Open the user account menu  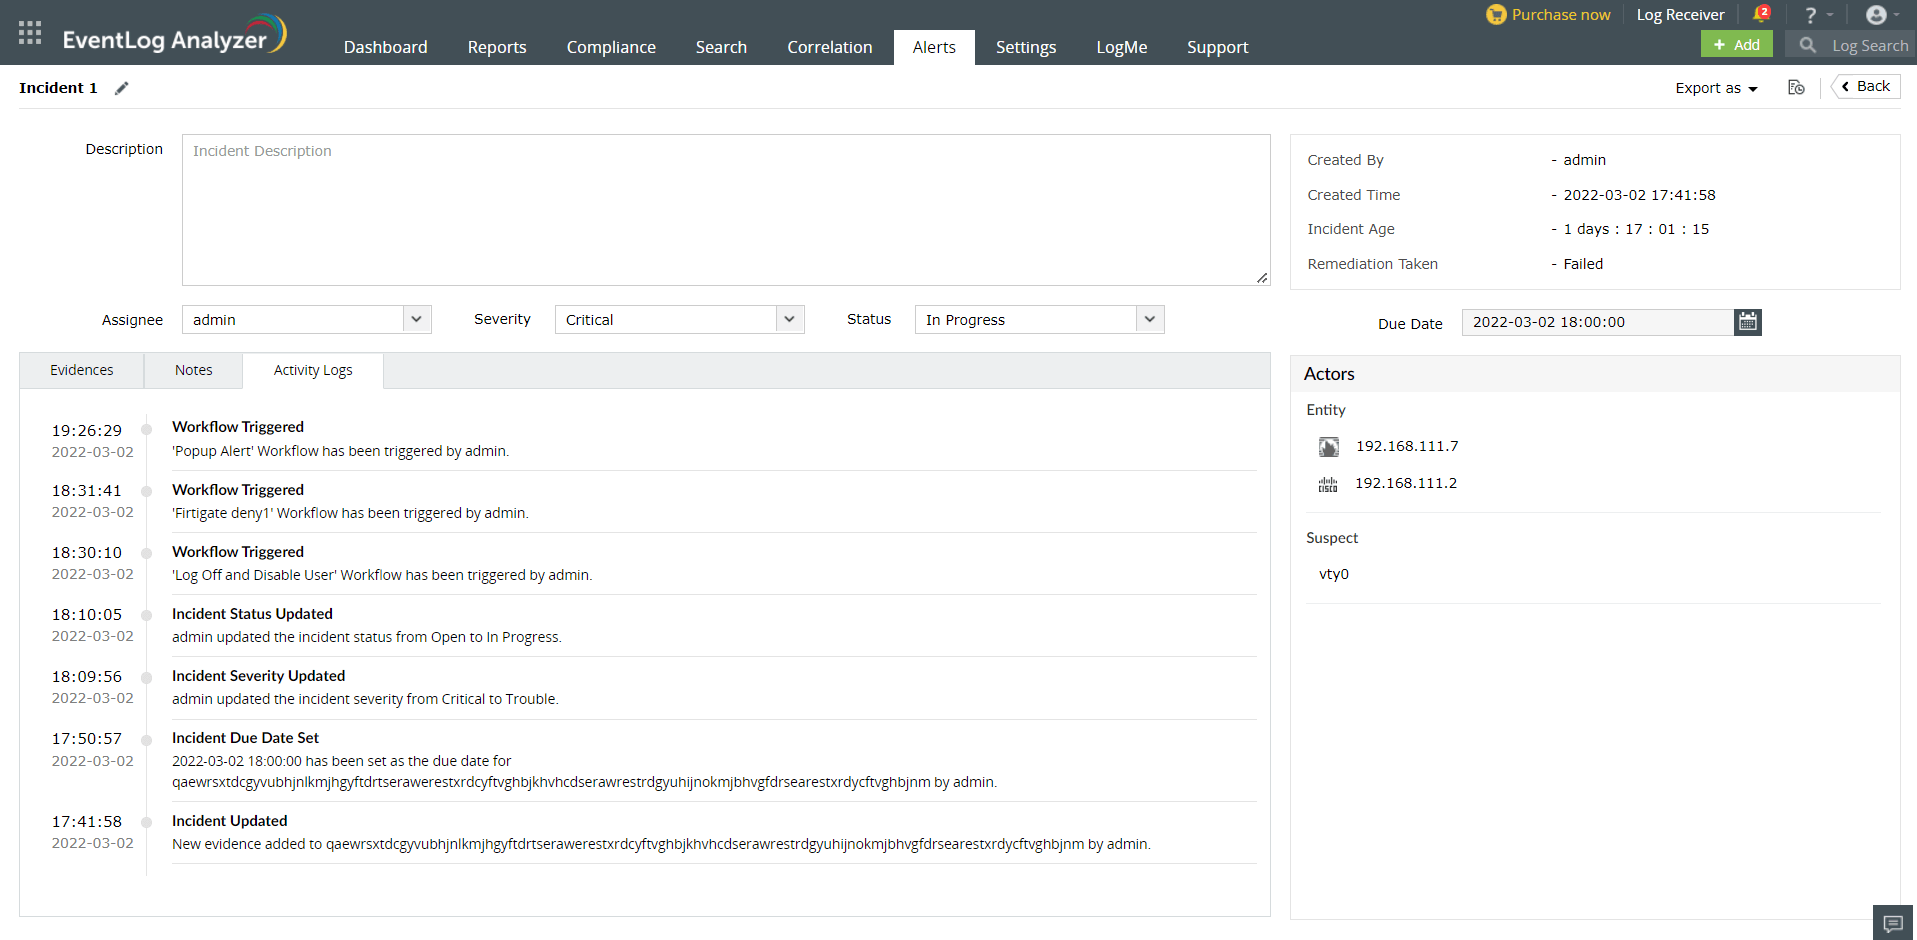1876,14
